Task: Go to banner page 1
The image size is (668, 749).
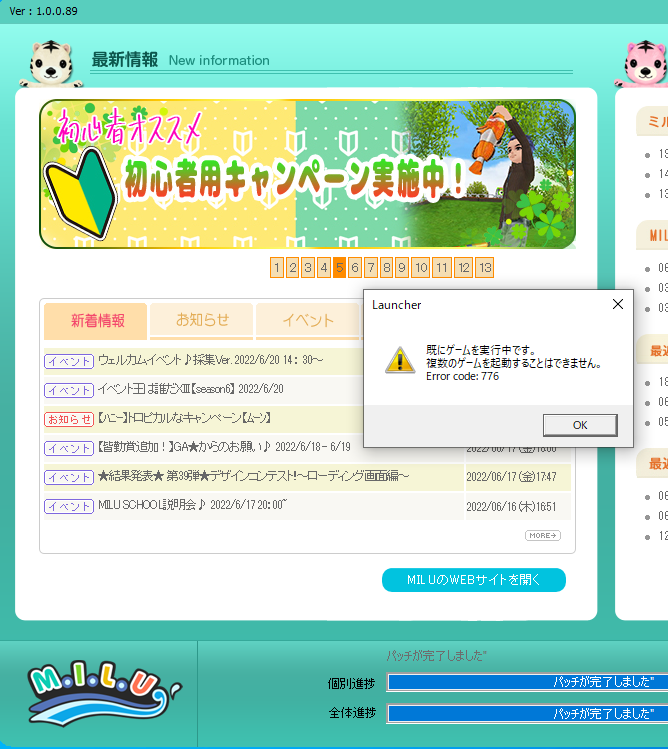Action: pos(277,267)
